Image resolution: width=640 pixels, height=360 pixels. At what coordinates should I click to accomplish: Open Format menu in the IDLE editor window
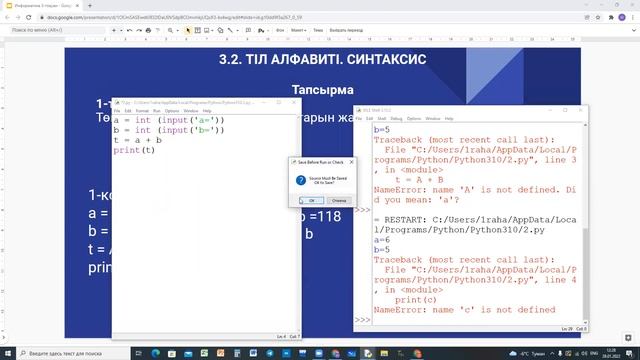coord(142,111)
